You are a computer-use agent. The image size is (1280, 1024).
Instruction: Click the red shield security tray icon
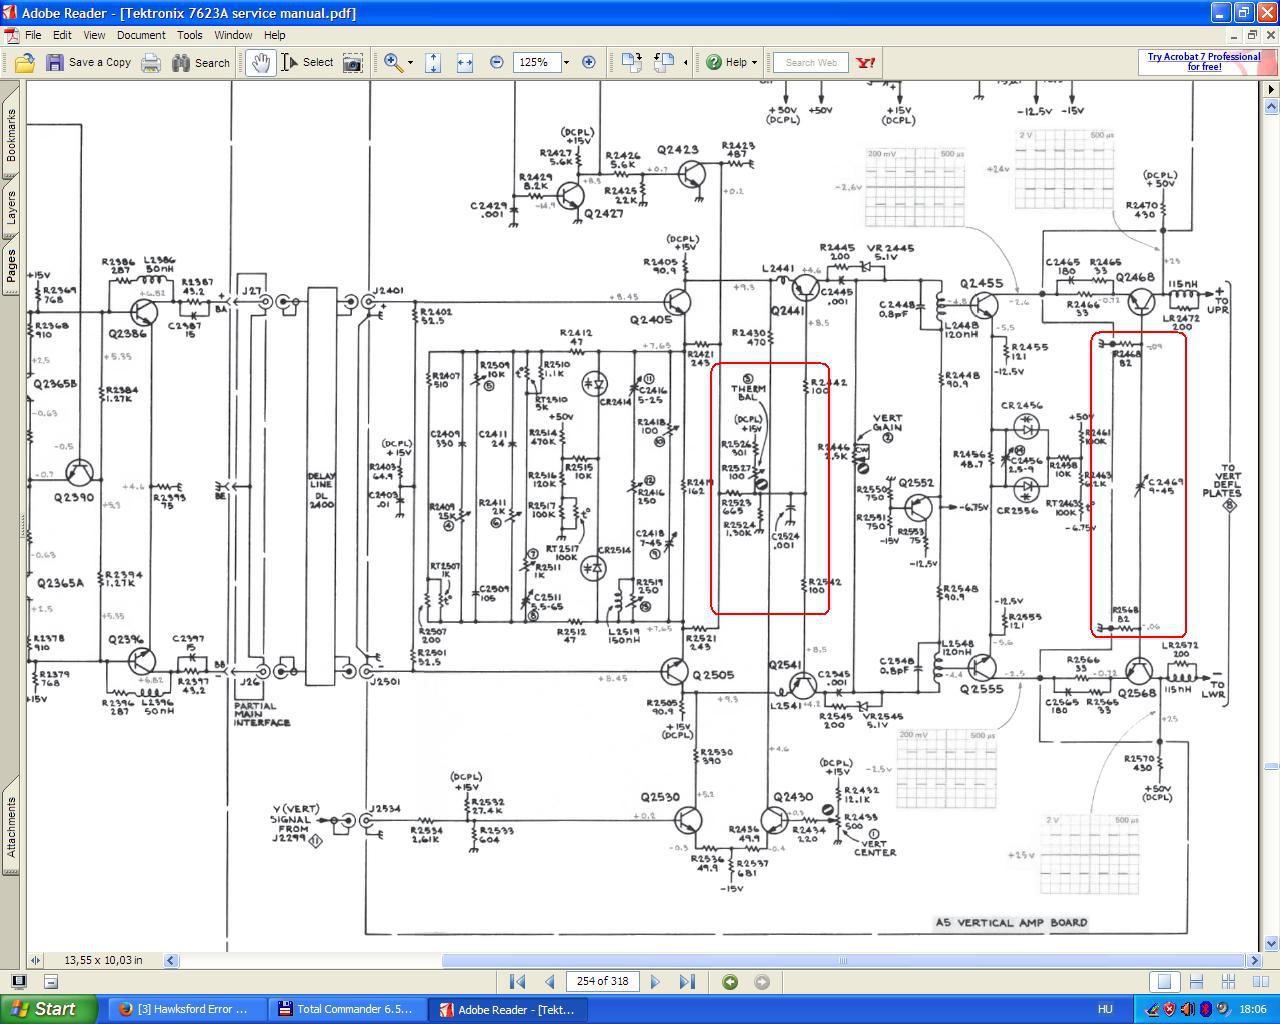point(1169,1009)
